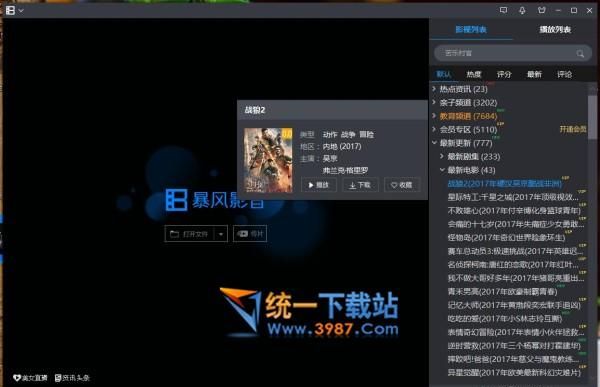
Task: Click the ticket icon button beside open file
Action: coord(250,234)
